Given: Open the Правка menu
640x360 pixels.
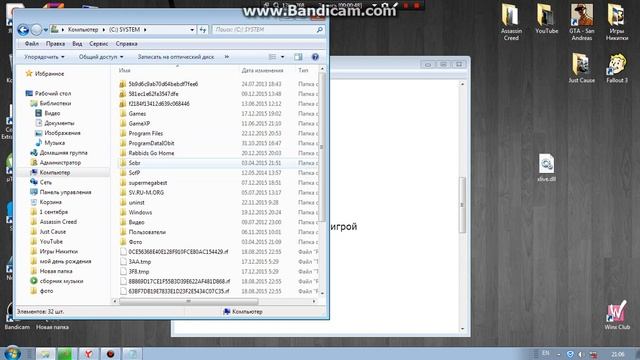Looking at the screenshot, I should click(x=55, y=44).
